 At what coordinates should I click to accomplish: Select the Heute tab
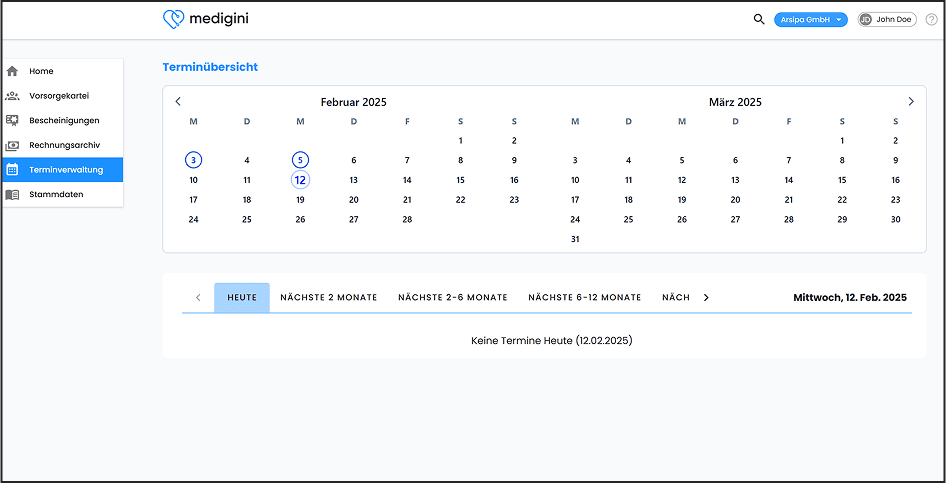pyautogui.click(x=242, y=297)
